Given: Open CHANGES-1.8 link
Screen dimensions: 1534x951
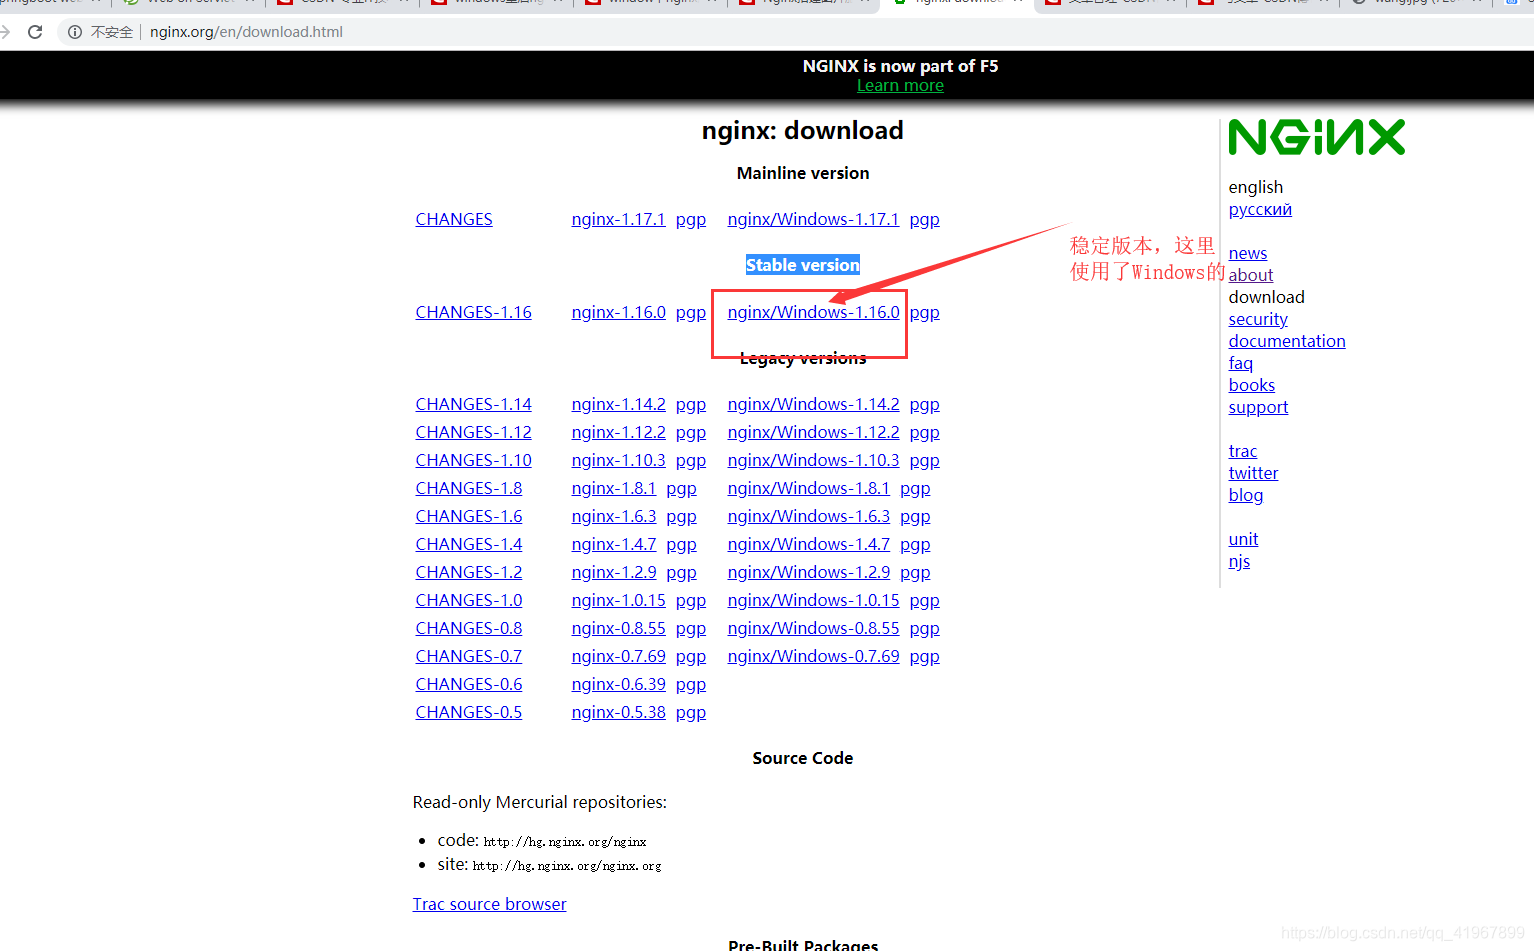Looking at the screenshot, I should (469, 488).
